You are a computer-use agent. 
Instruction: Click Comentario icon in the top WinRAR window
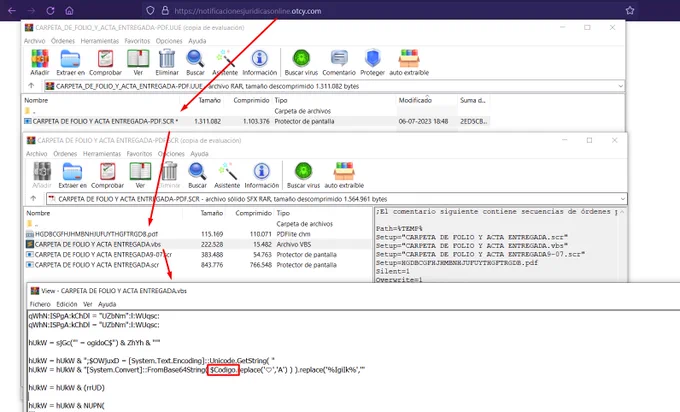click(x=339, y=59)
